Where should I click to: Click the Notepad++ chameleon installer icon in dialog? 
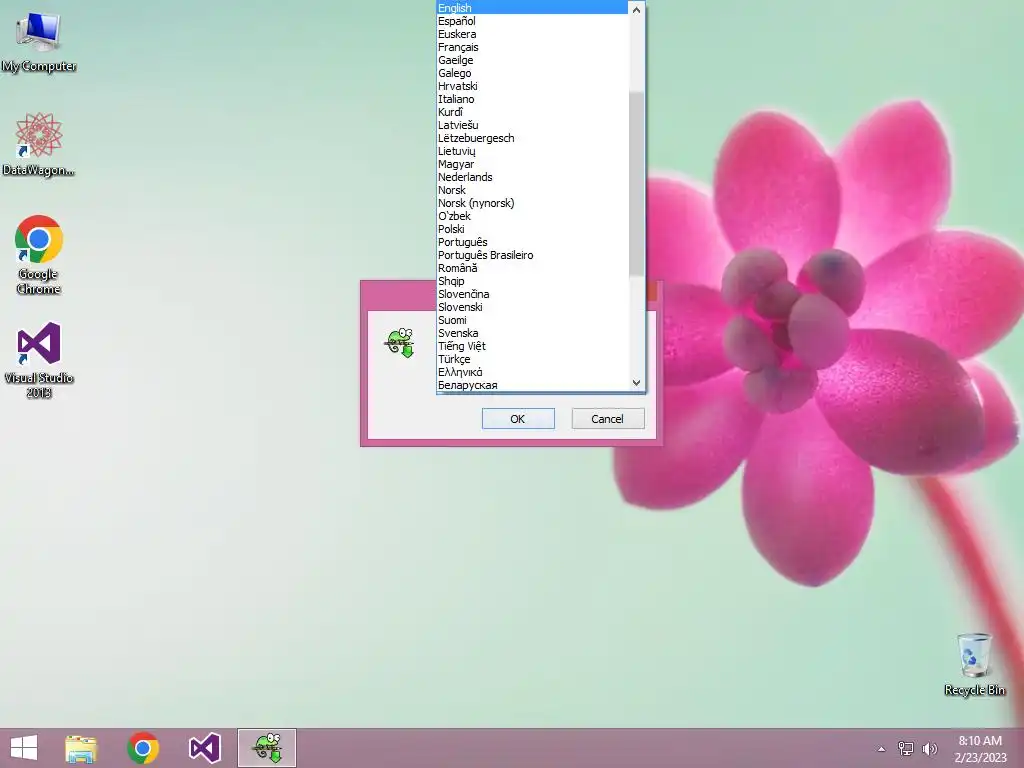click(400, 342)
